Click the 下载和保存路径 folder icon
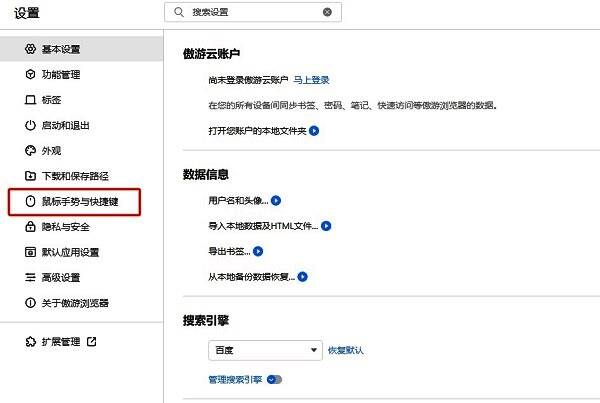 click(30, 176)
